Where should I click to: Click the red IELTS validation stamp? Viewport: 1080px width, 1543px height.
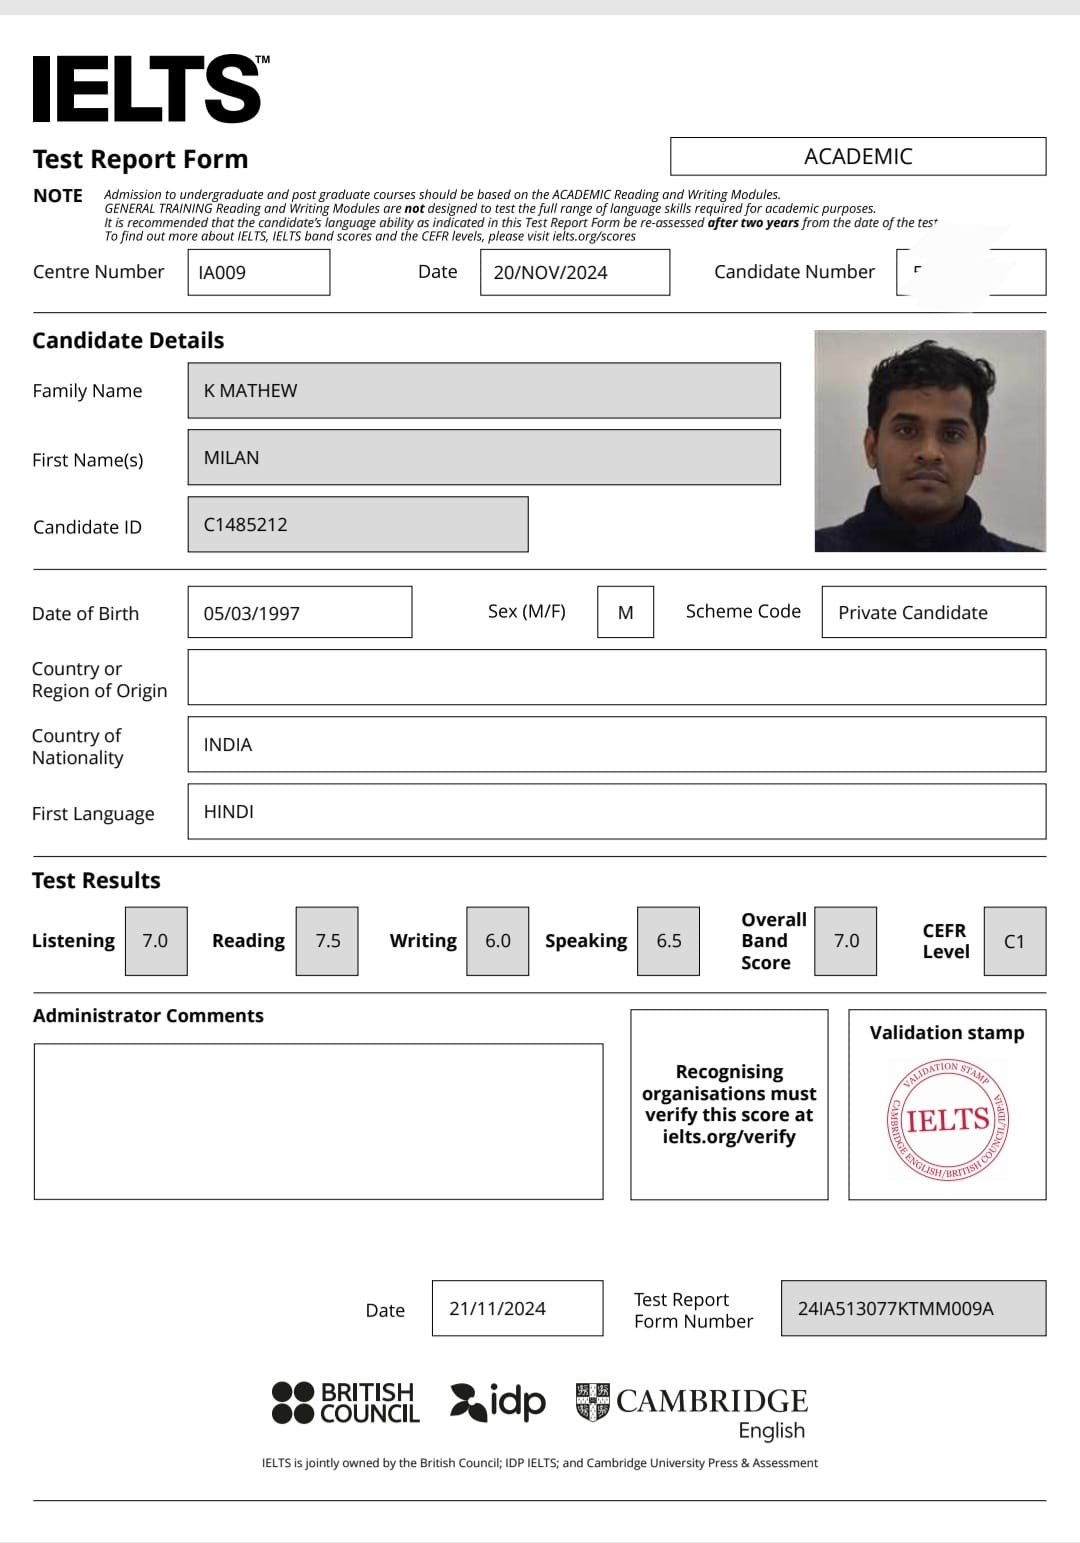pos(947,1119)
